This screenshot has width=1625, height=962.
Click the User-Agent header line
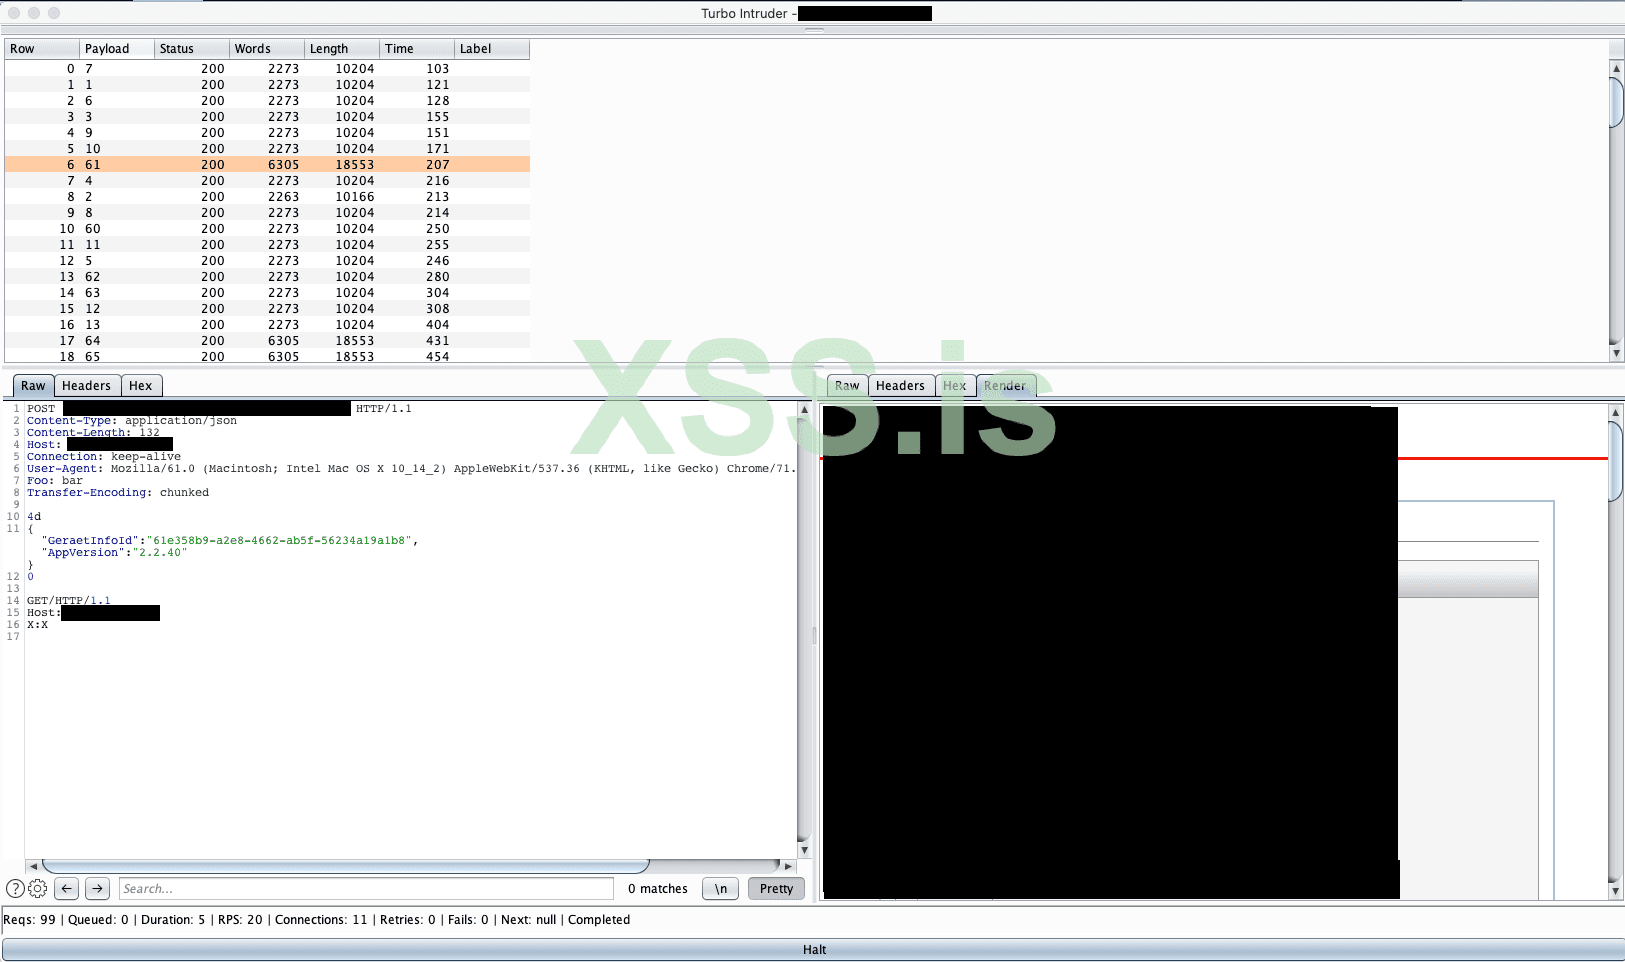click(x=411, y=469)
